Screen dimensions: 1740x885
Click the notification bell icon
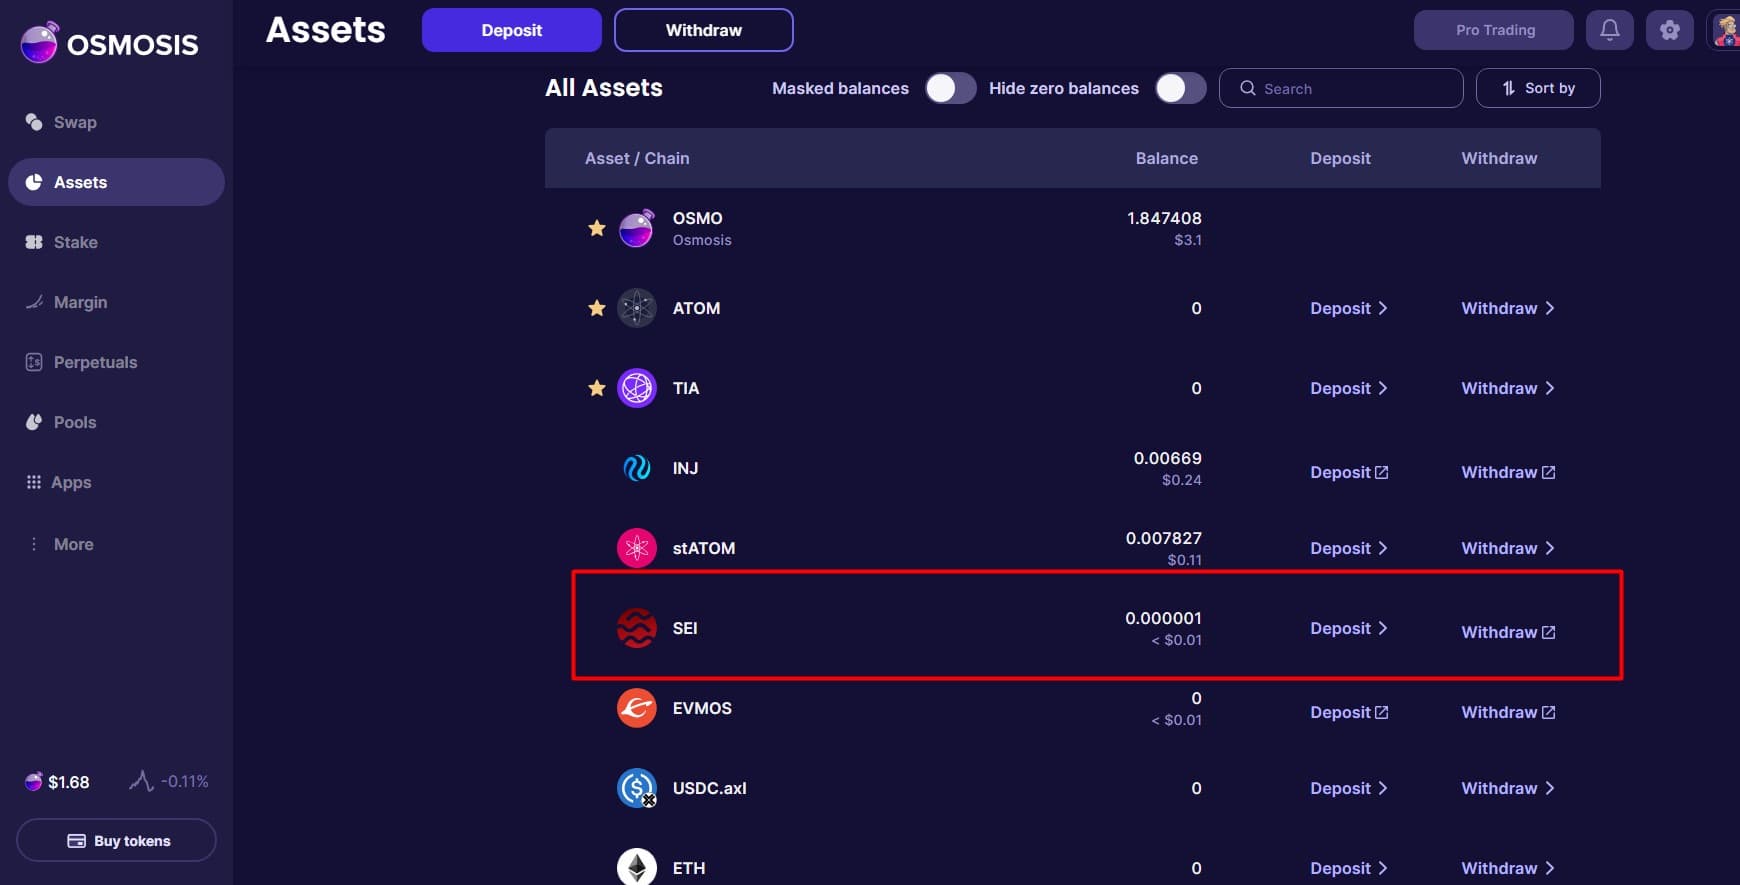pyautogui.click(x=1609, y=30)
